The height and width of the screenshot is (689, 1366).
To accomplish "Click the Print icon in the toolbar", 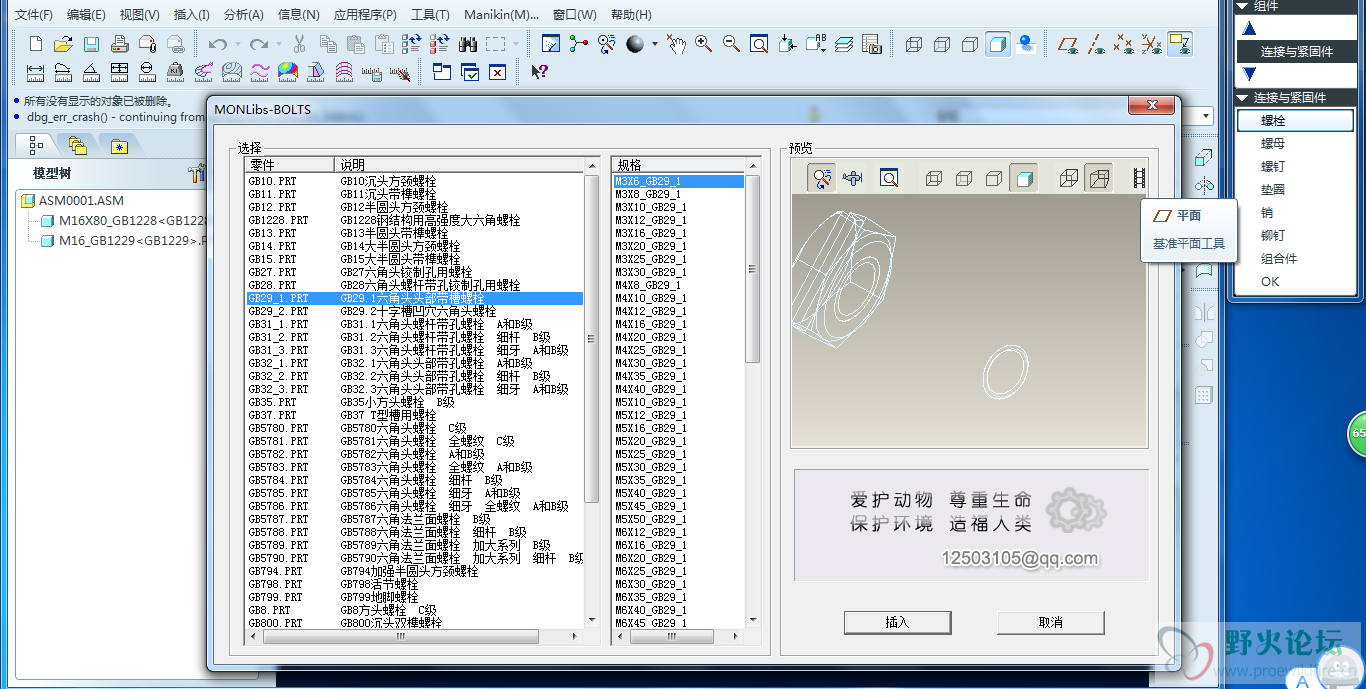I will click(x=119, y=44).
